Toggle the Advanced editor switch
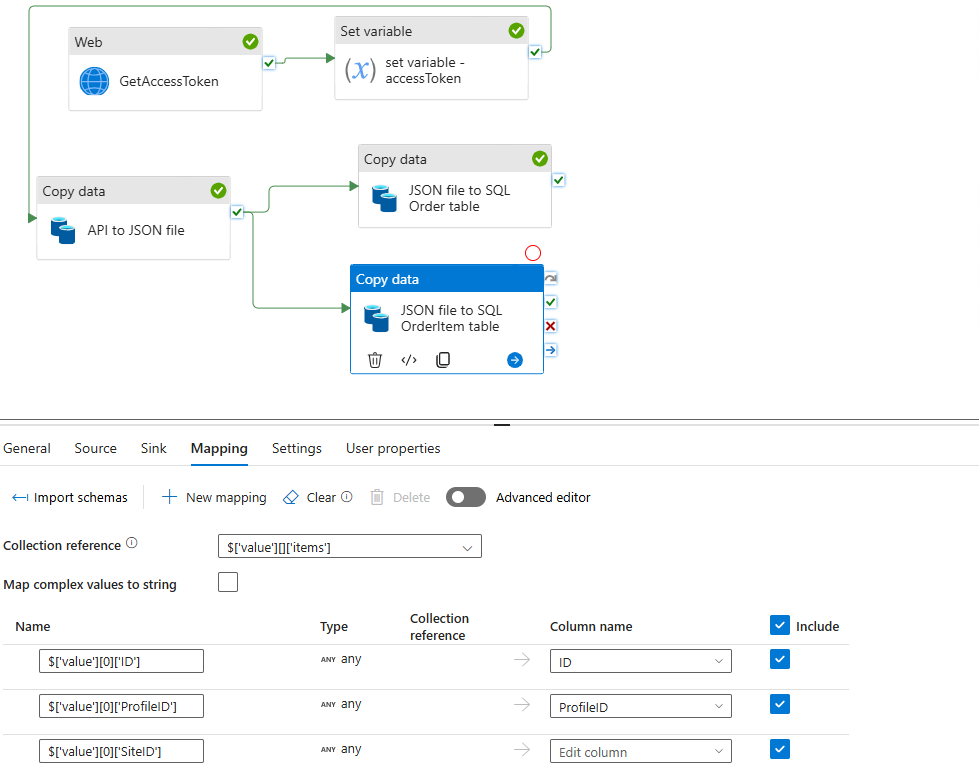This screenshot has height=765, width=979. tap(466, 497)
